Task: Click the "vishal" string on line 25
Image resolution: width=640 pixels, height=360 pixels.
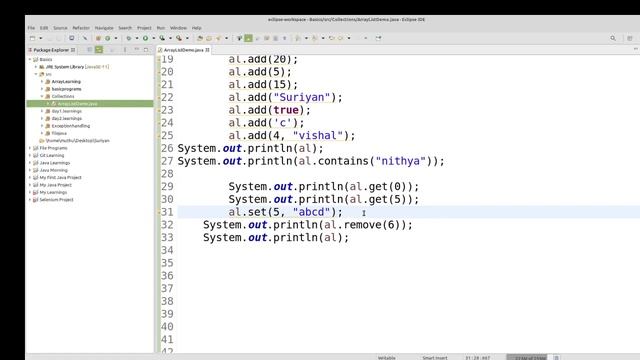Action: point(318,136)
